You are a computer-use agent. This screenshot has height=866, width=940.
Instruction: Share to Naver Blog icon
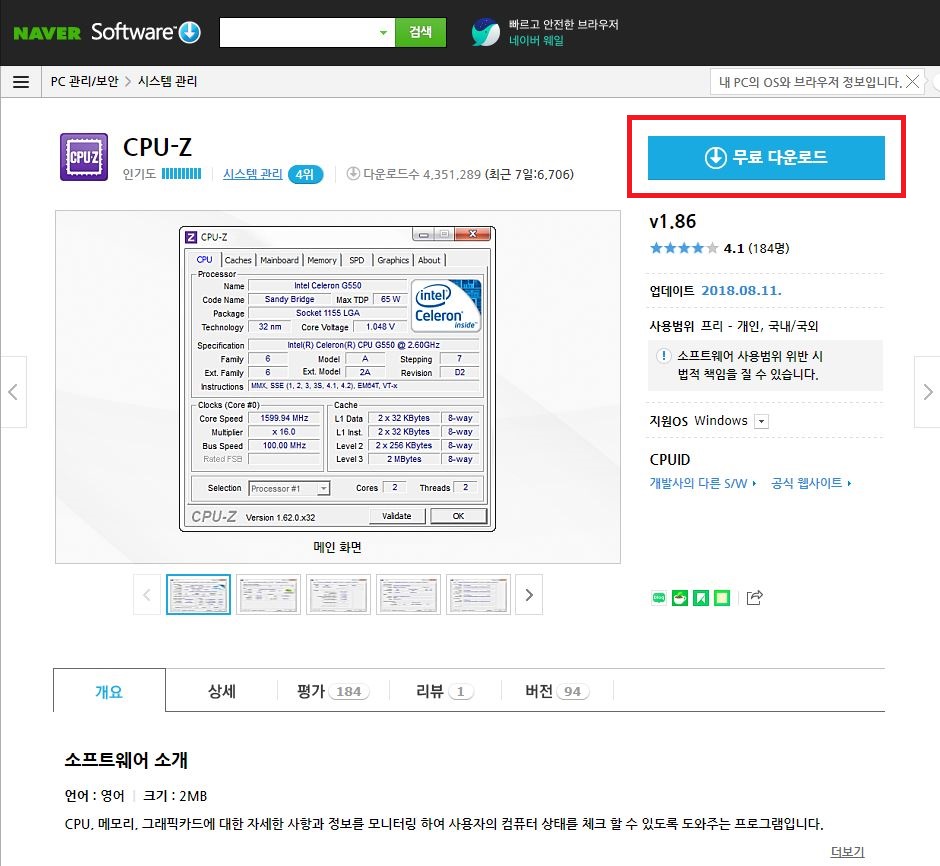click(658, 598)
